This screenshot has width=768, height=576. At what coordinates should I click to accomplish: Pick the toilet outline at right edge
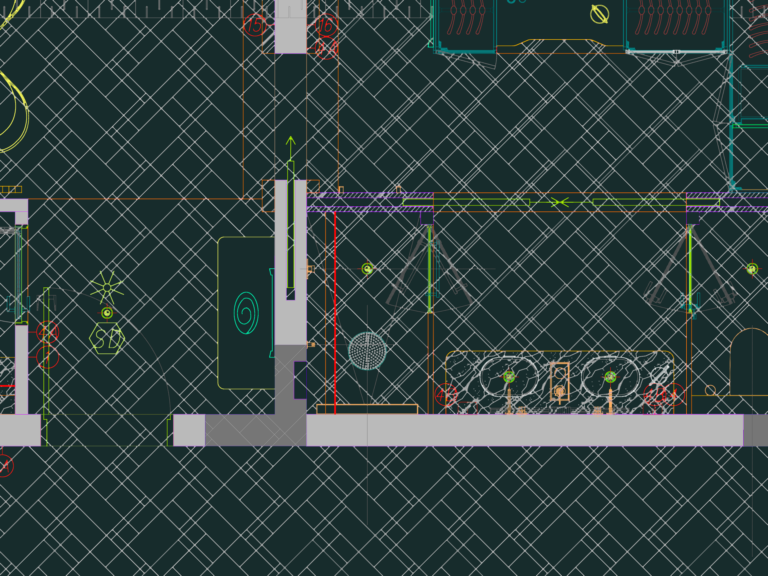point(748,362)
